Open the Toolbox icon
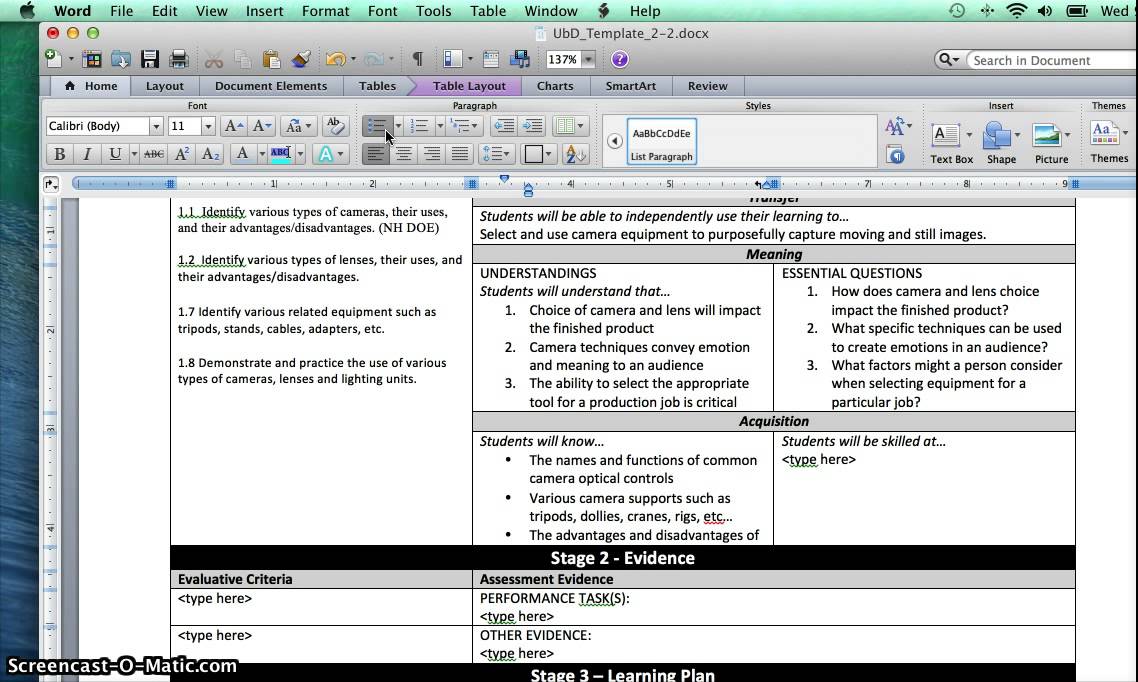Screen dimensions: 1138x682 coord(491,59)
